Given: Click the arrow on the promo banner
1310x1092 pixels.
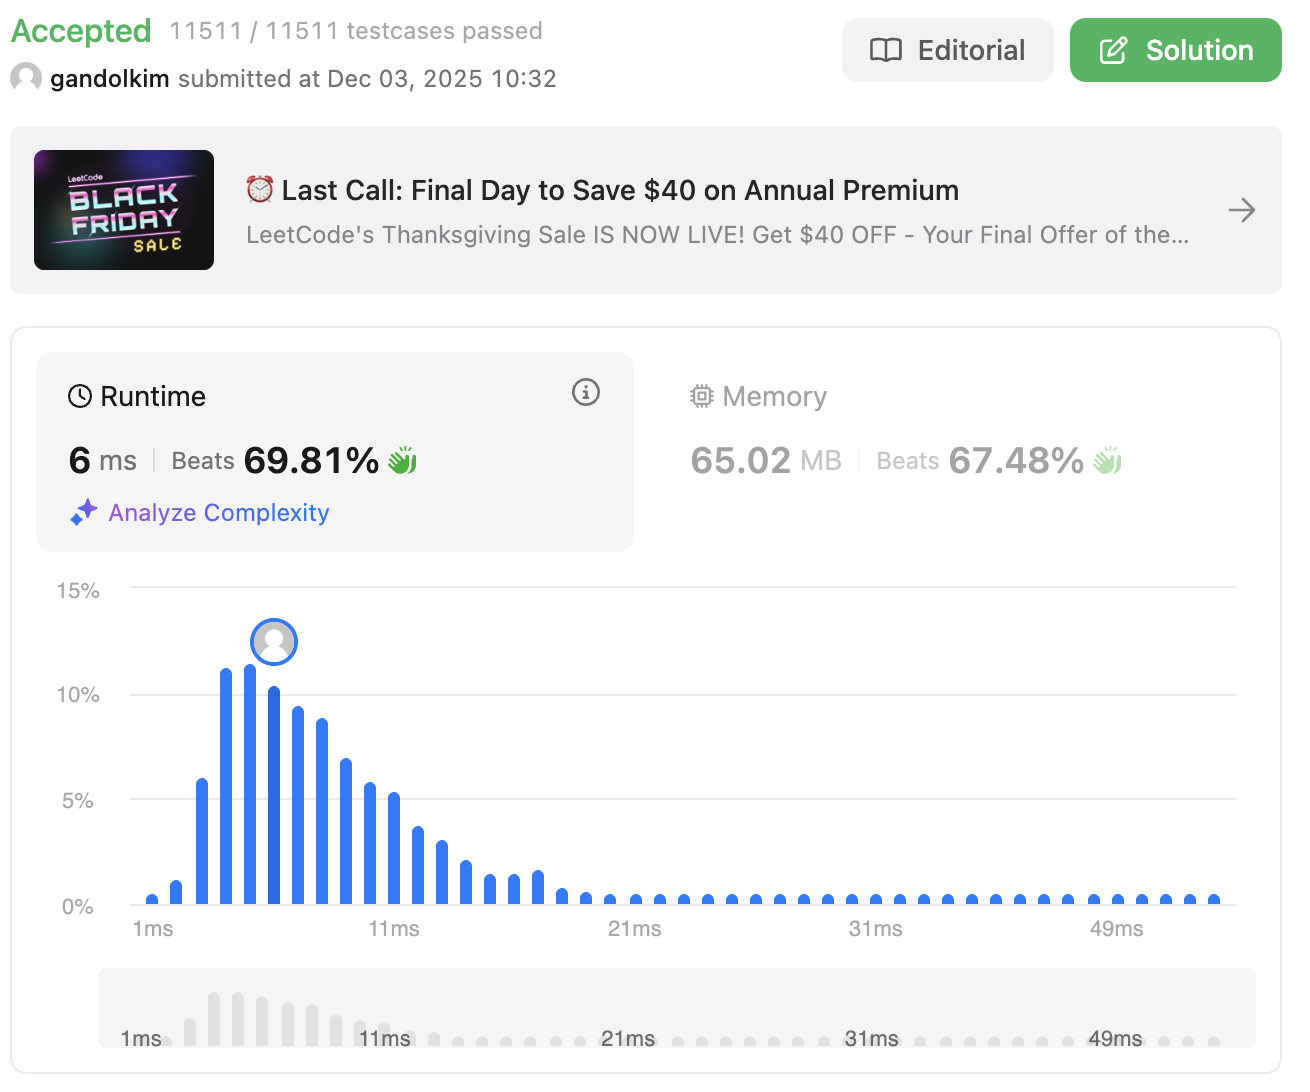Looking at the screenshot, I should [x=1241, y=210].
